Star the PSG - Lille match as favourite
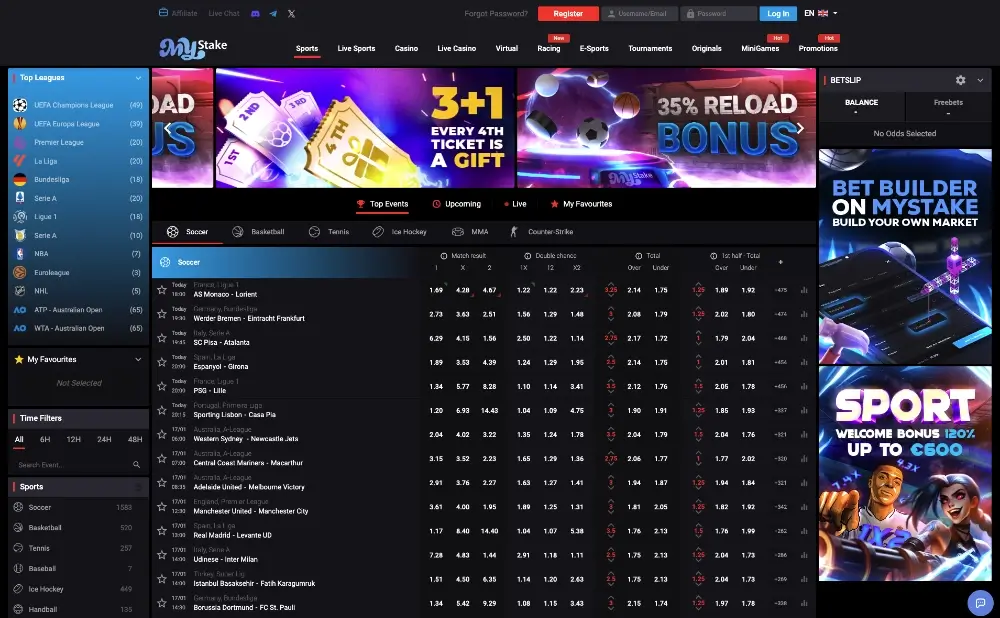The height and width of the screenshot is (618, 1000). tap(160, 387)
